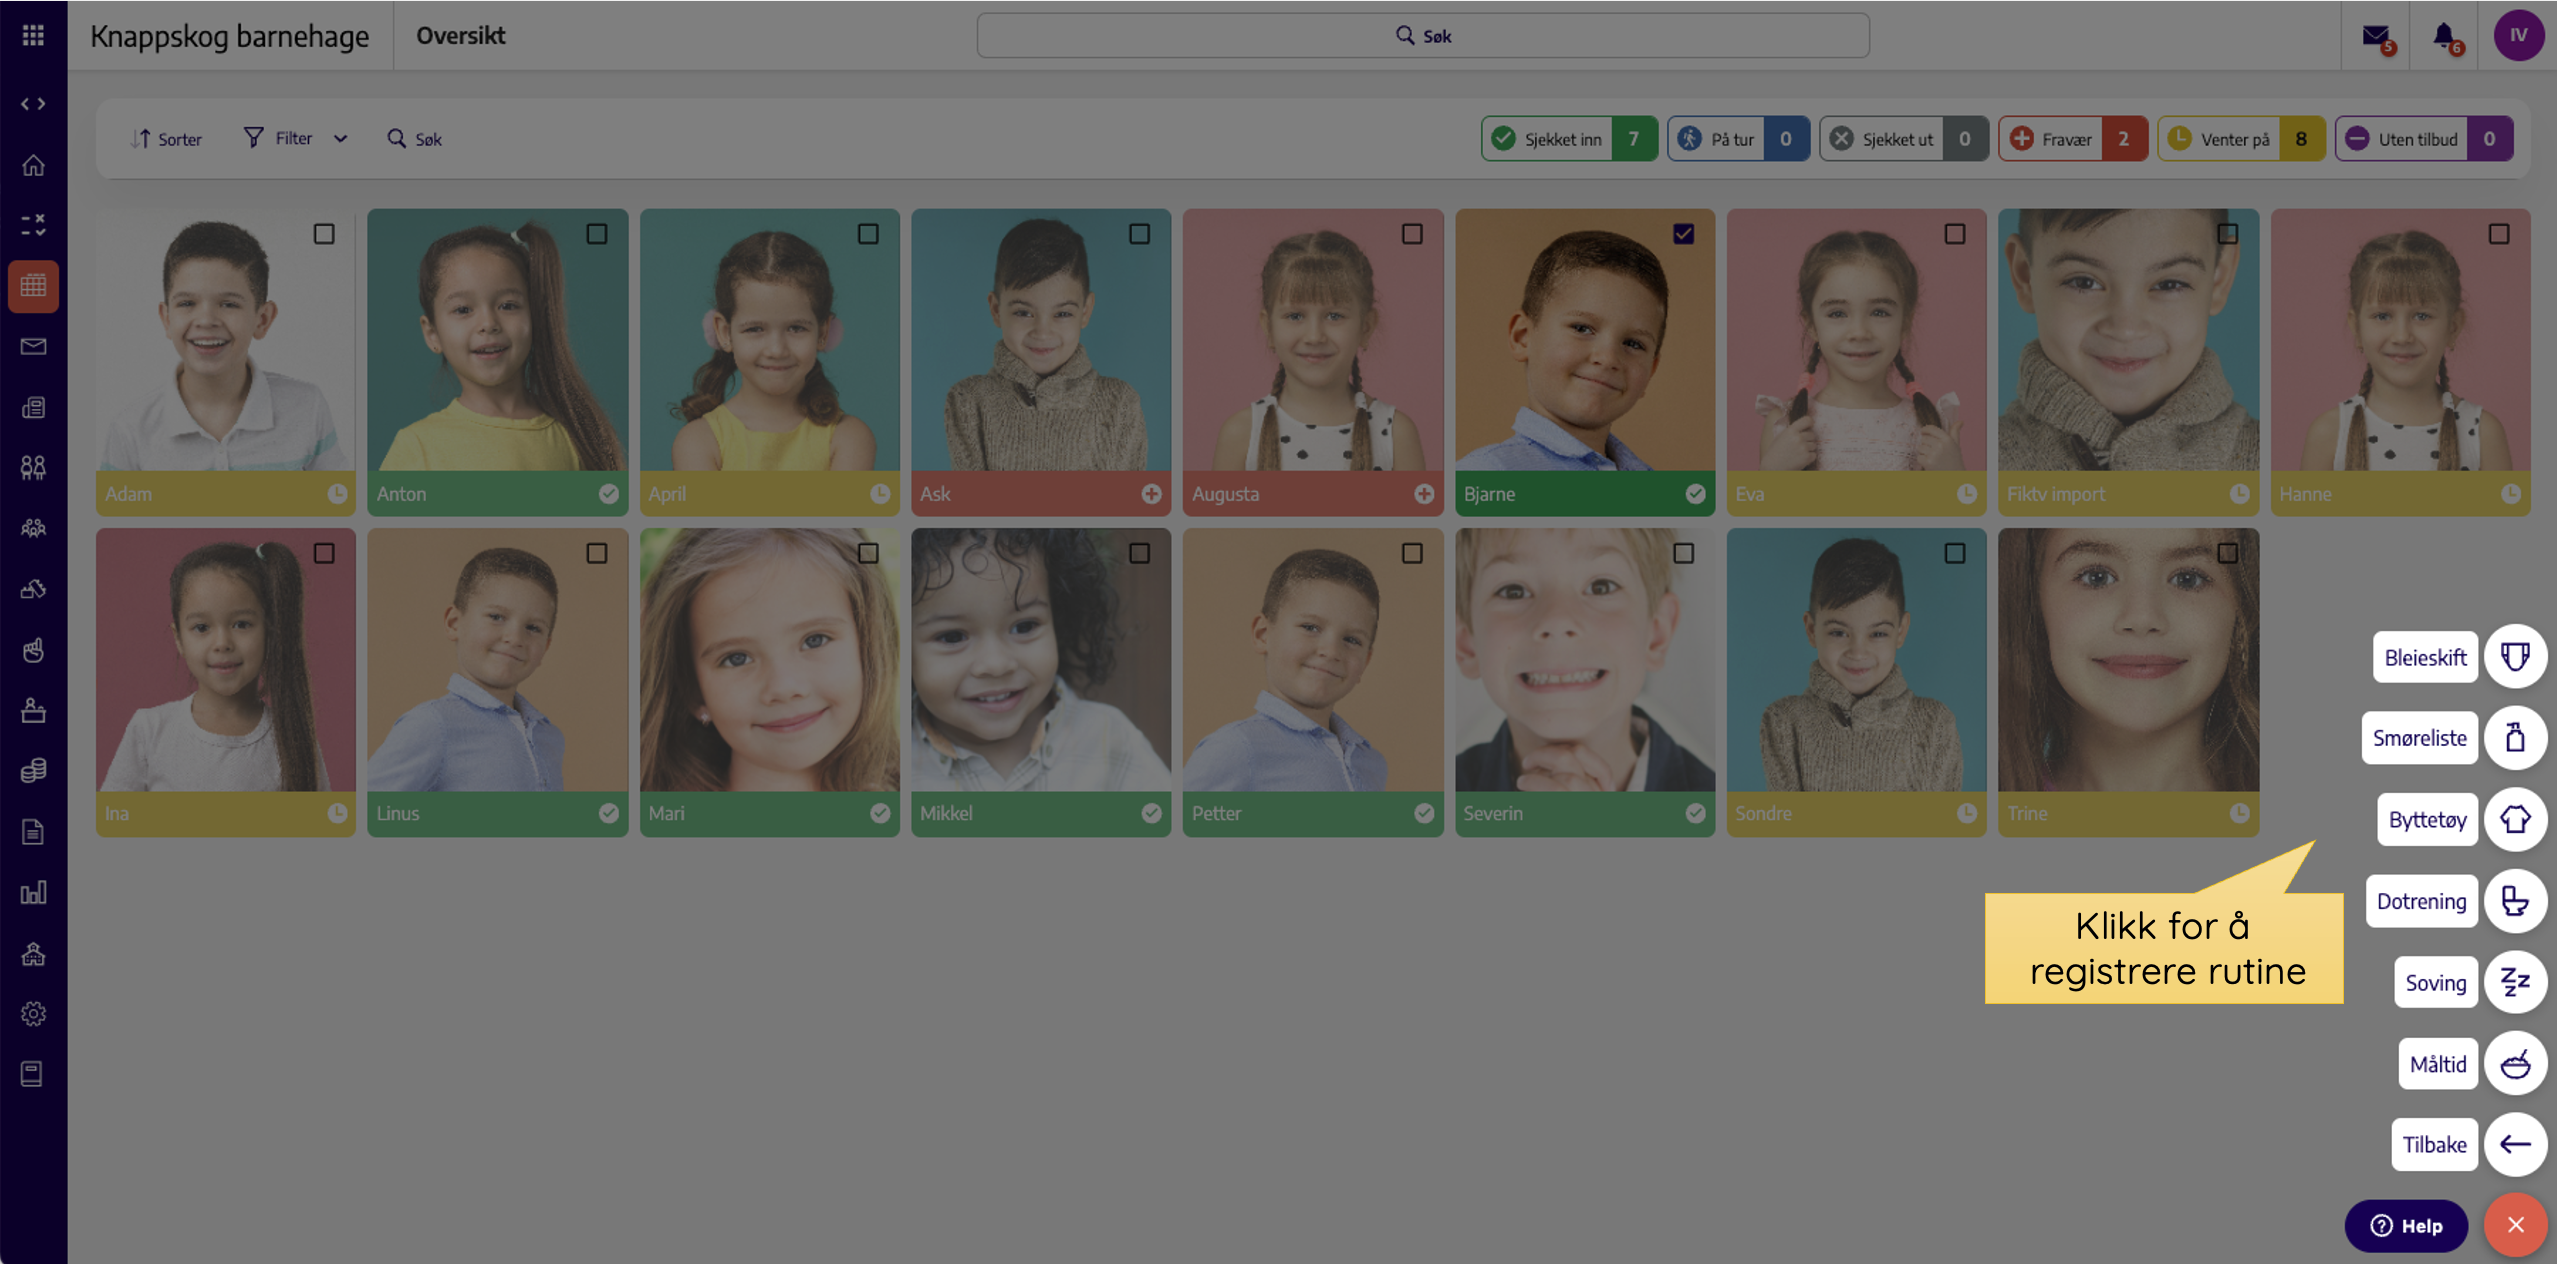The image size is (2557, 1264).
Task: Click the sidebar expand/collapse arrows icon
Action: 33,104
